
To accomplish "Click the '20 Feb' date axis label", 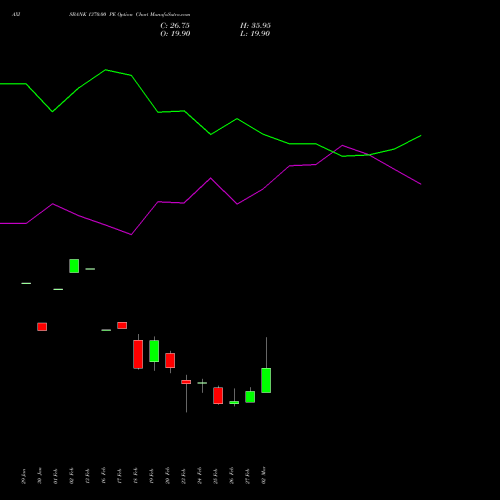I will [168, 476].
